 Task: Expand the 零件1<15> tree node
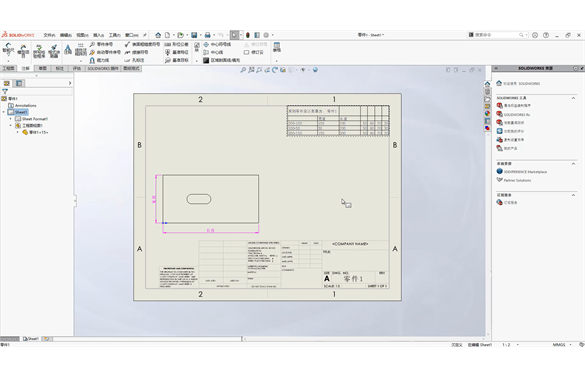point(17,132)
